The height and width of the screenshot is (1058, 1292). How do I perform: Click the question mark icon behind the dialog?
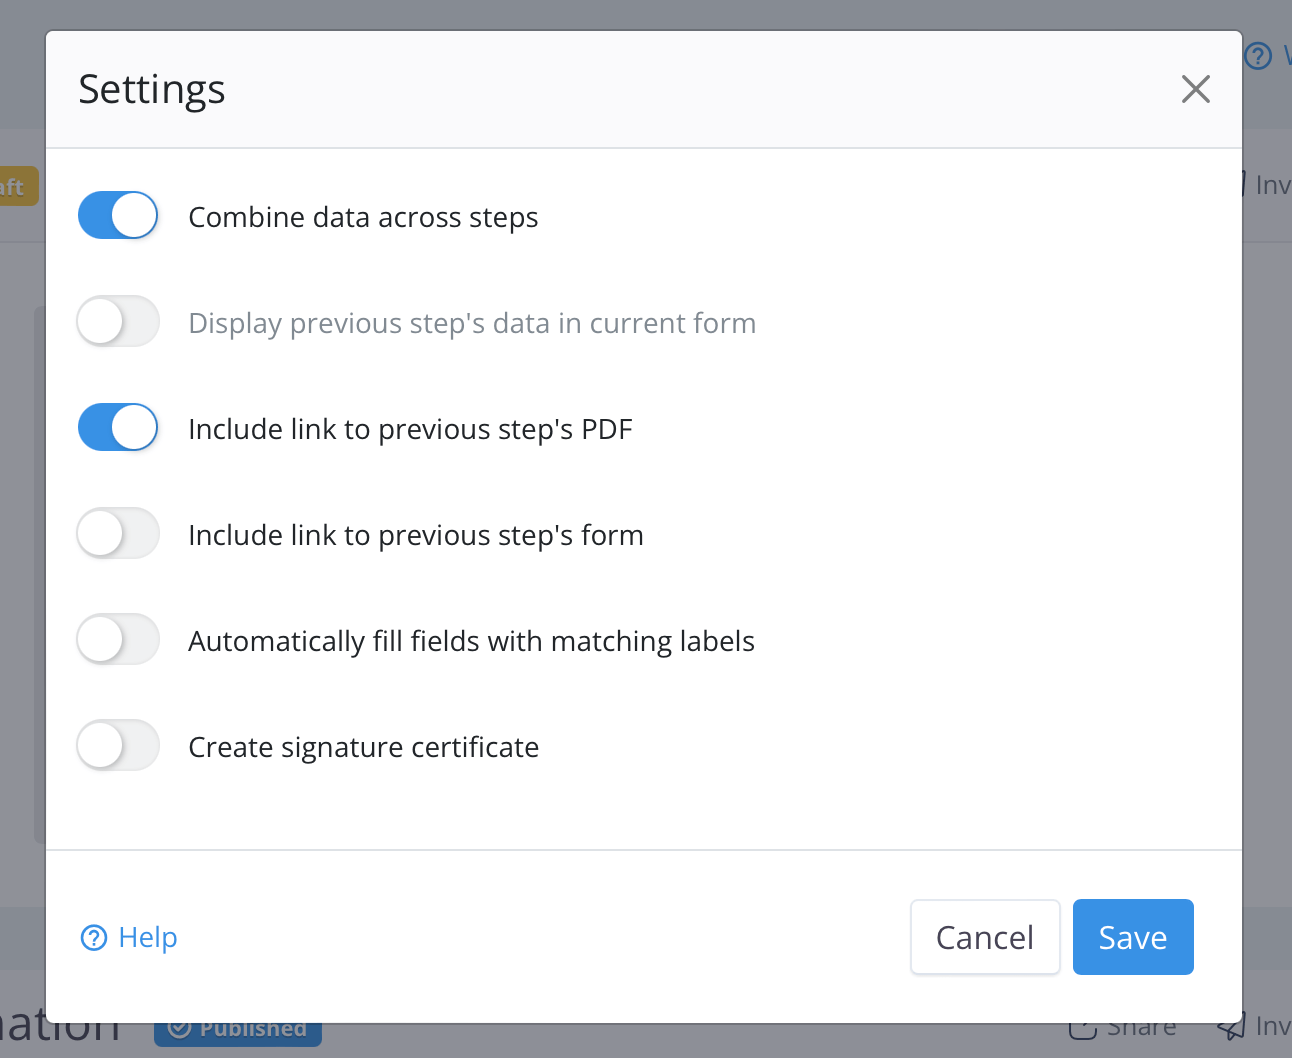pos(1258,56)
